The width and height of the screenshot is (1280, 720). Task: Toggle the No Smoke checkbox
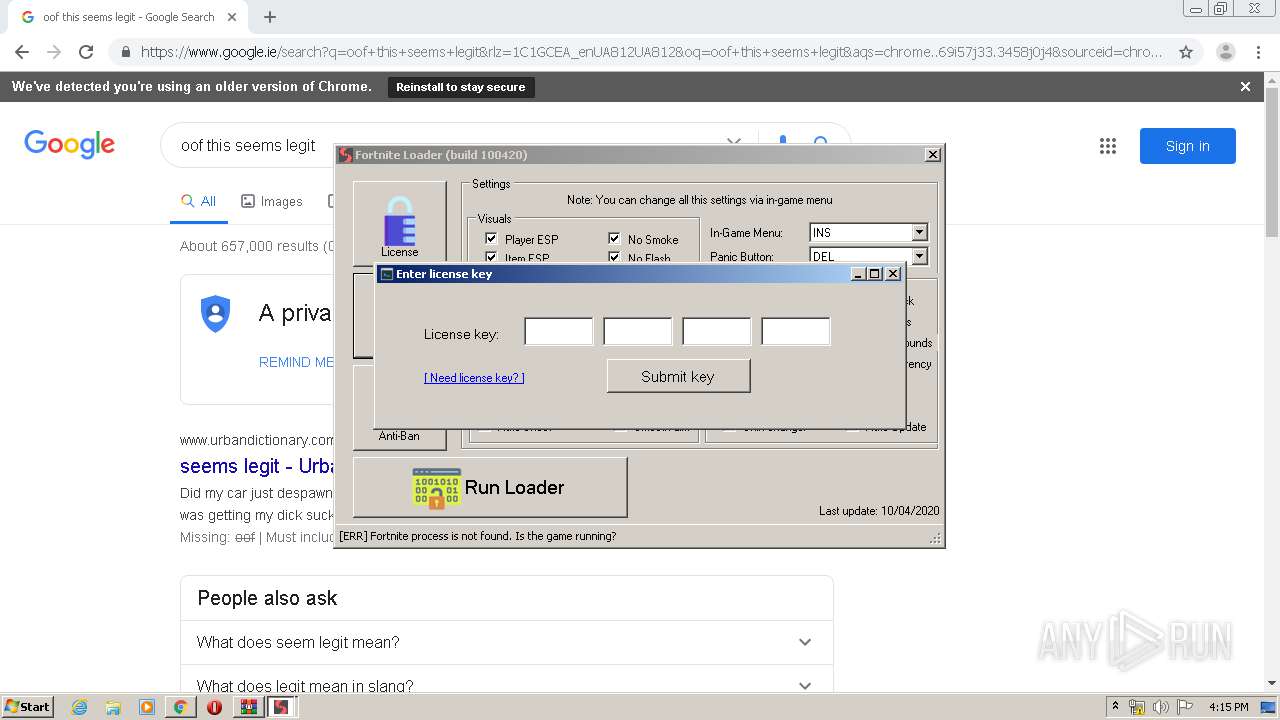click(614, 239)
